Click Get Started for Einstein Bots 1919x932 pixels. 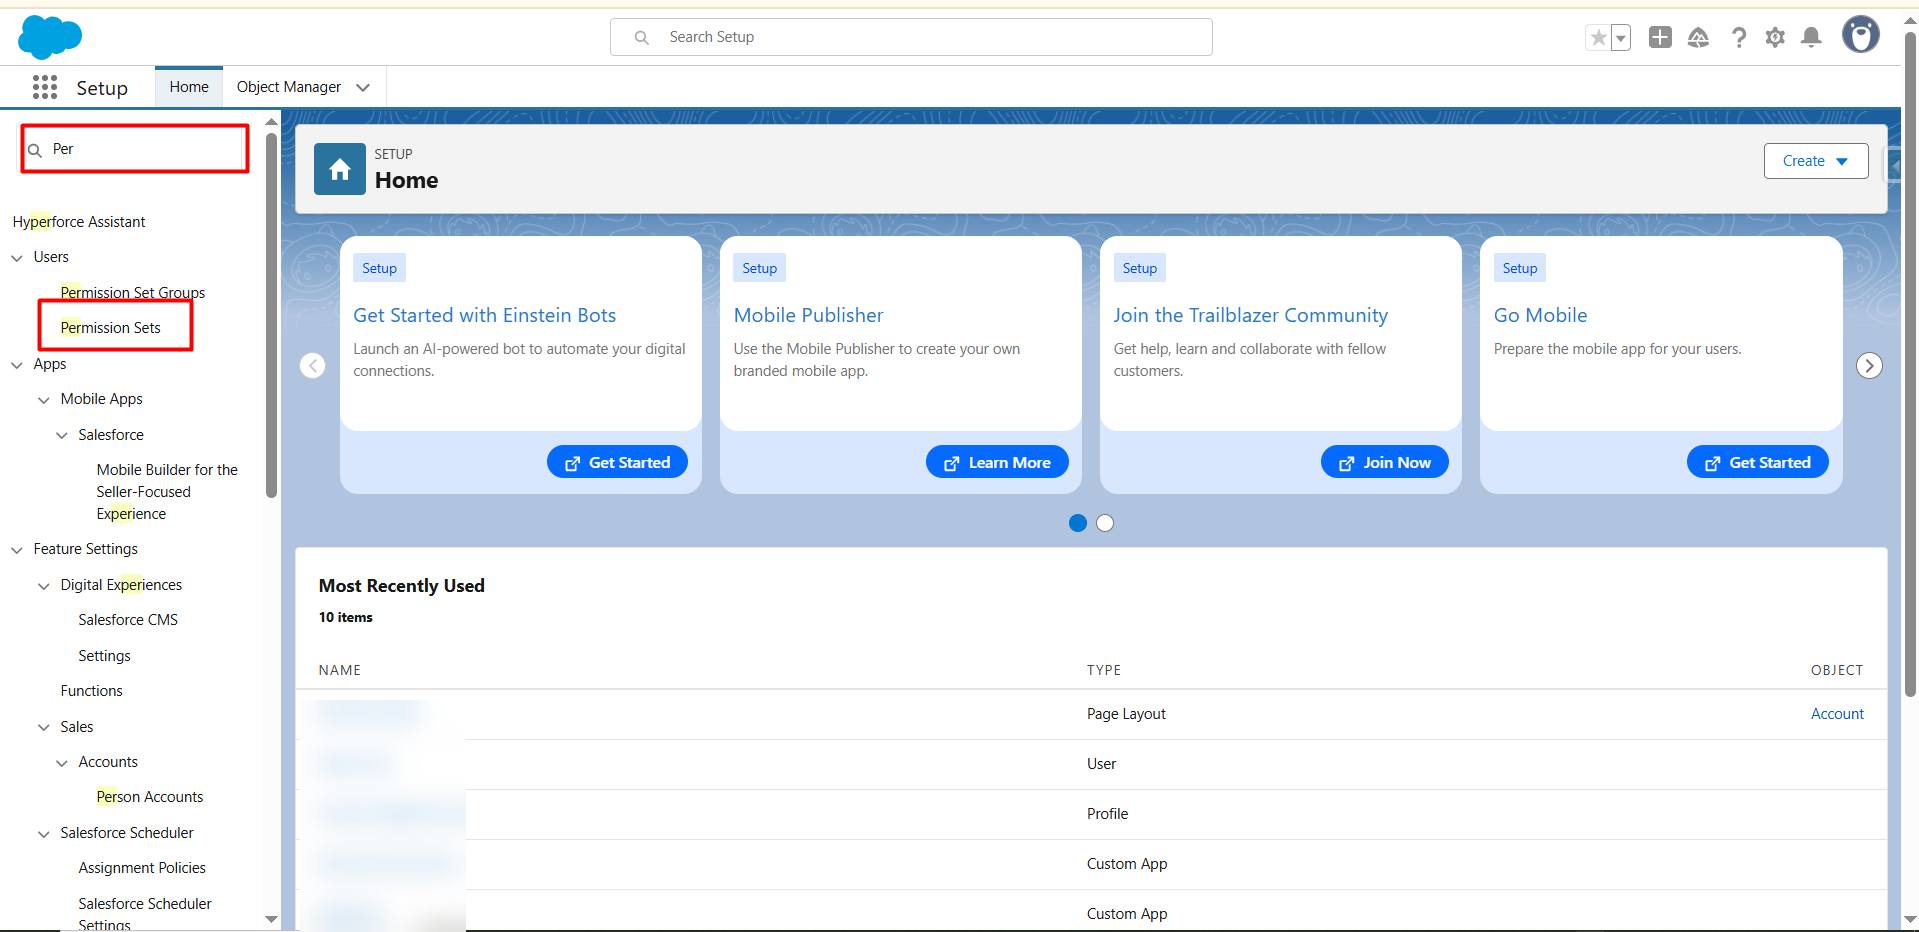coord(617,462)
